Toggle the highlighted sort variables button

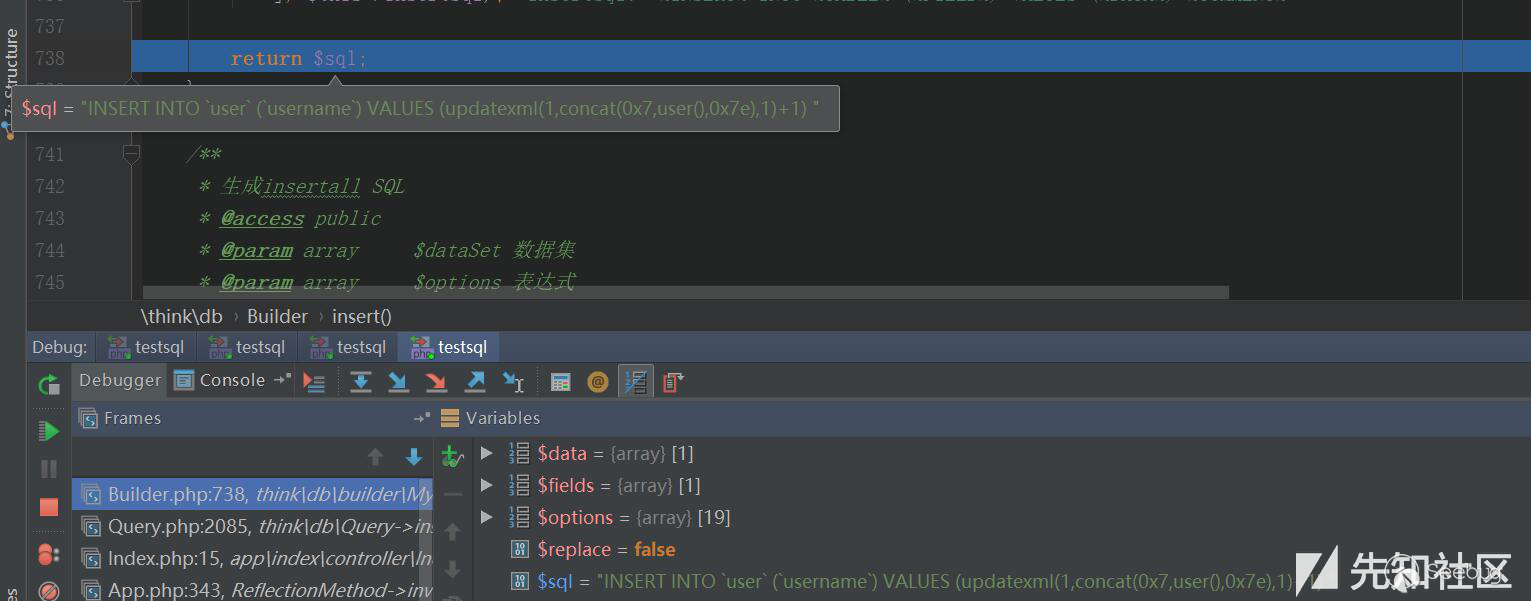pos(636,381)
